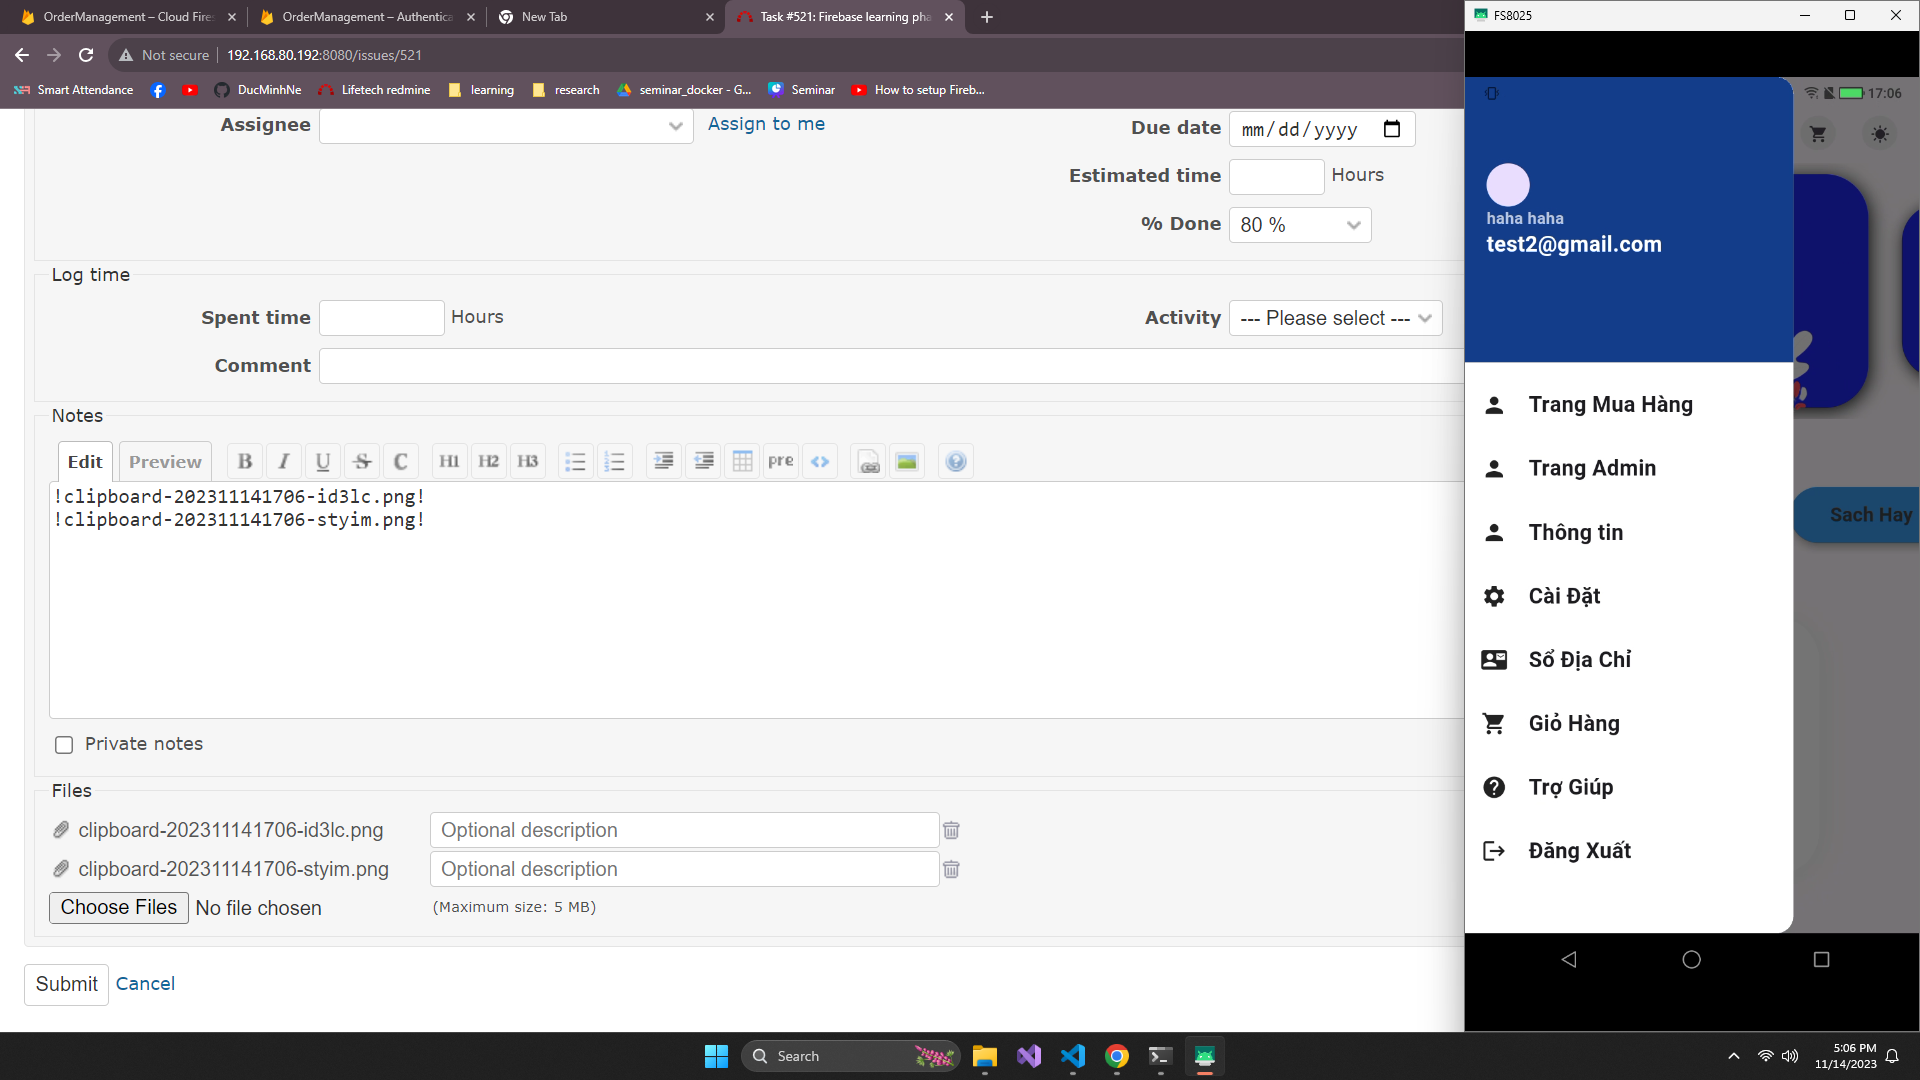Screen dimensions: 1920x1080
Task: Open the Assignee dropdown
Action: (506, 126)
